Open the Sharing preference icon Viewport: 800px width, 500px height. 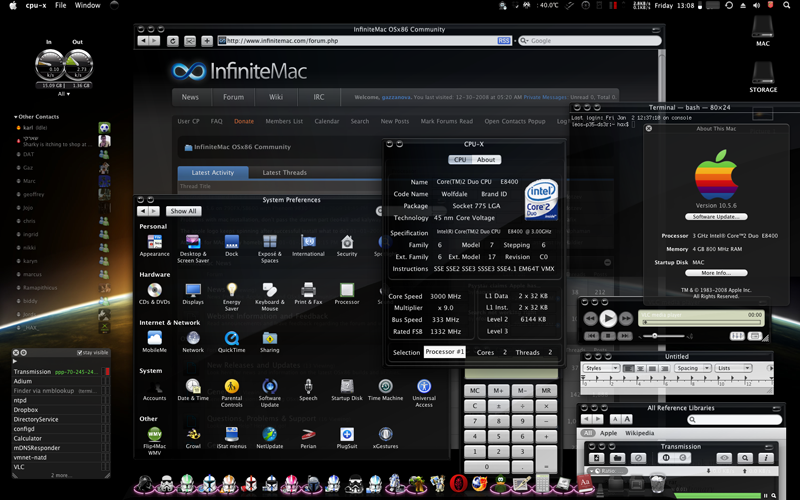pos(270,339)
